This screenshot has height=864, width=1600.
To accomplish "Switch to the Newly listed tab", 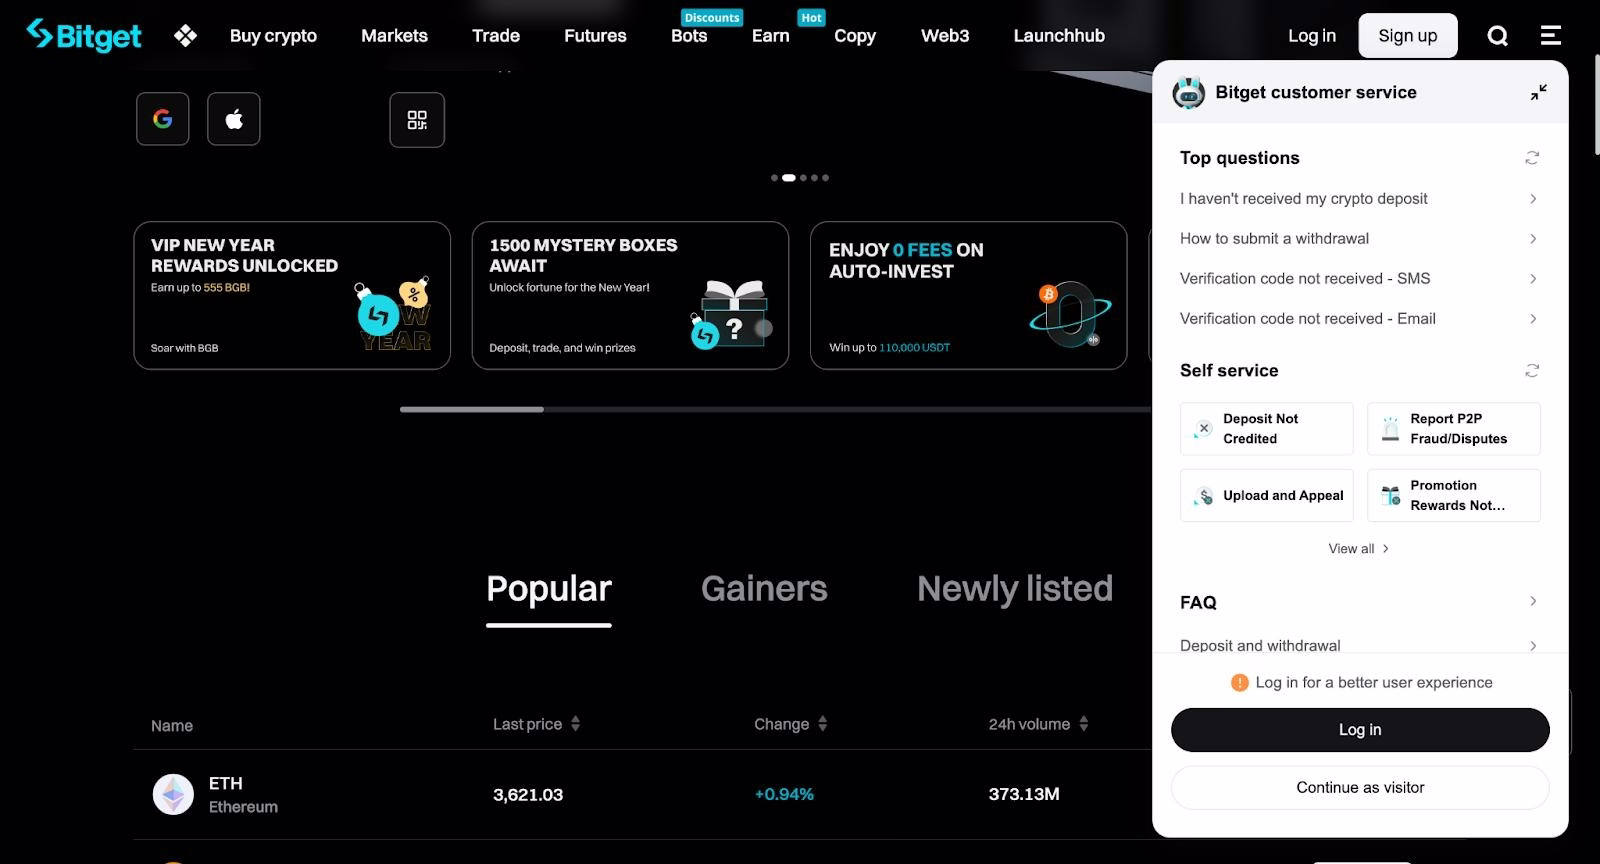I will (1015, 589).
